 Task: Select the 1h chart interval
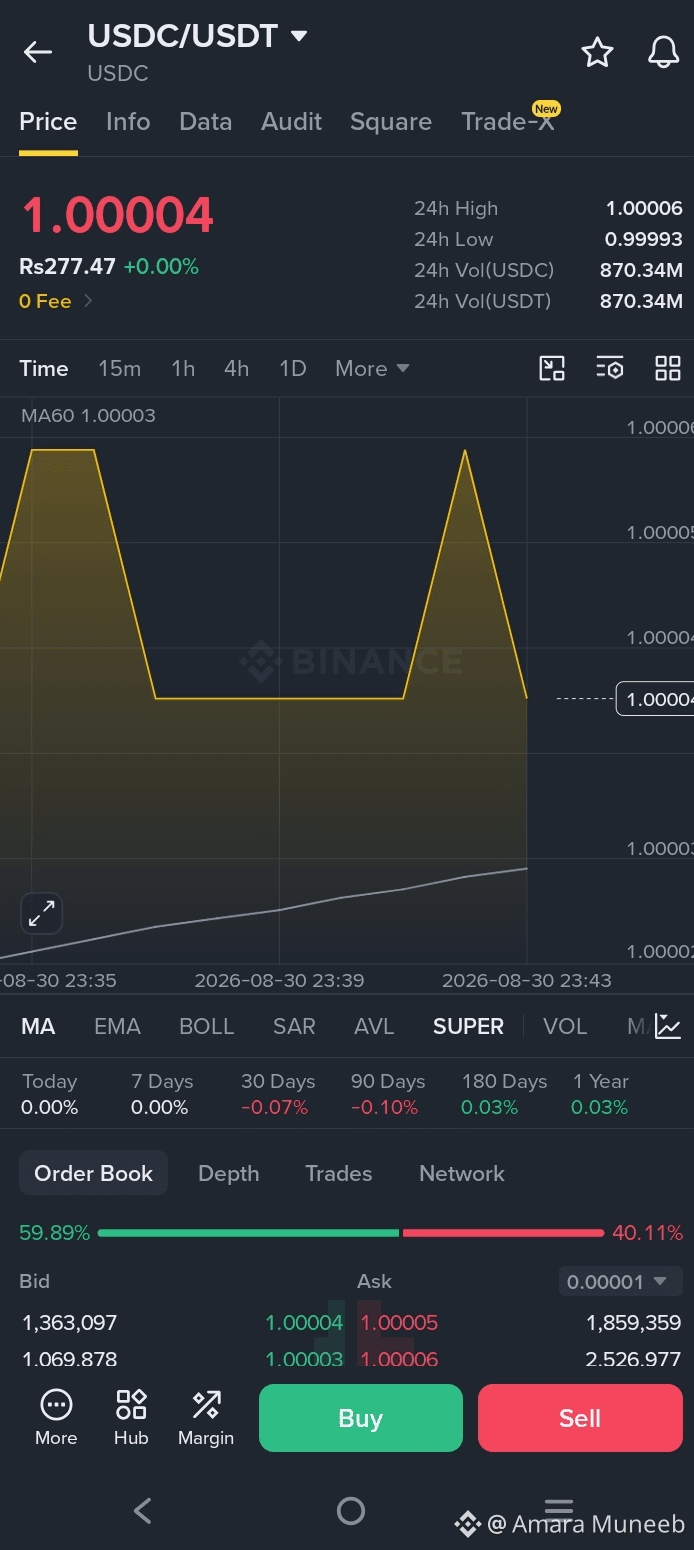click(183, 368)
